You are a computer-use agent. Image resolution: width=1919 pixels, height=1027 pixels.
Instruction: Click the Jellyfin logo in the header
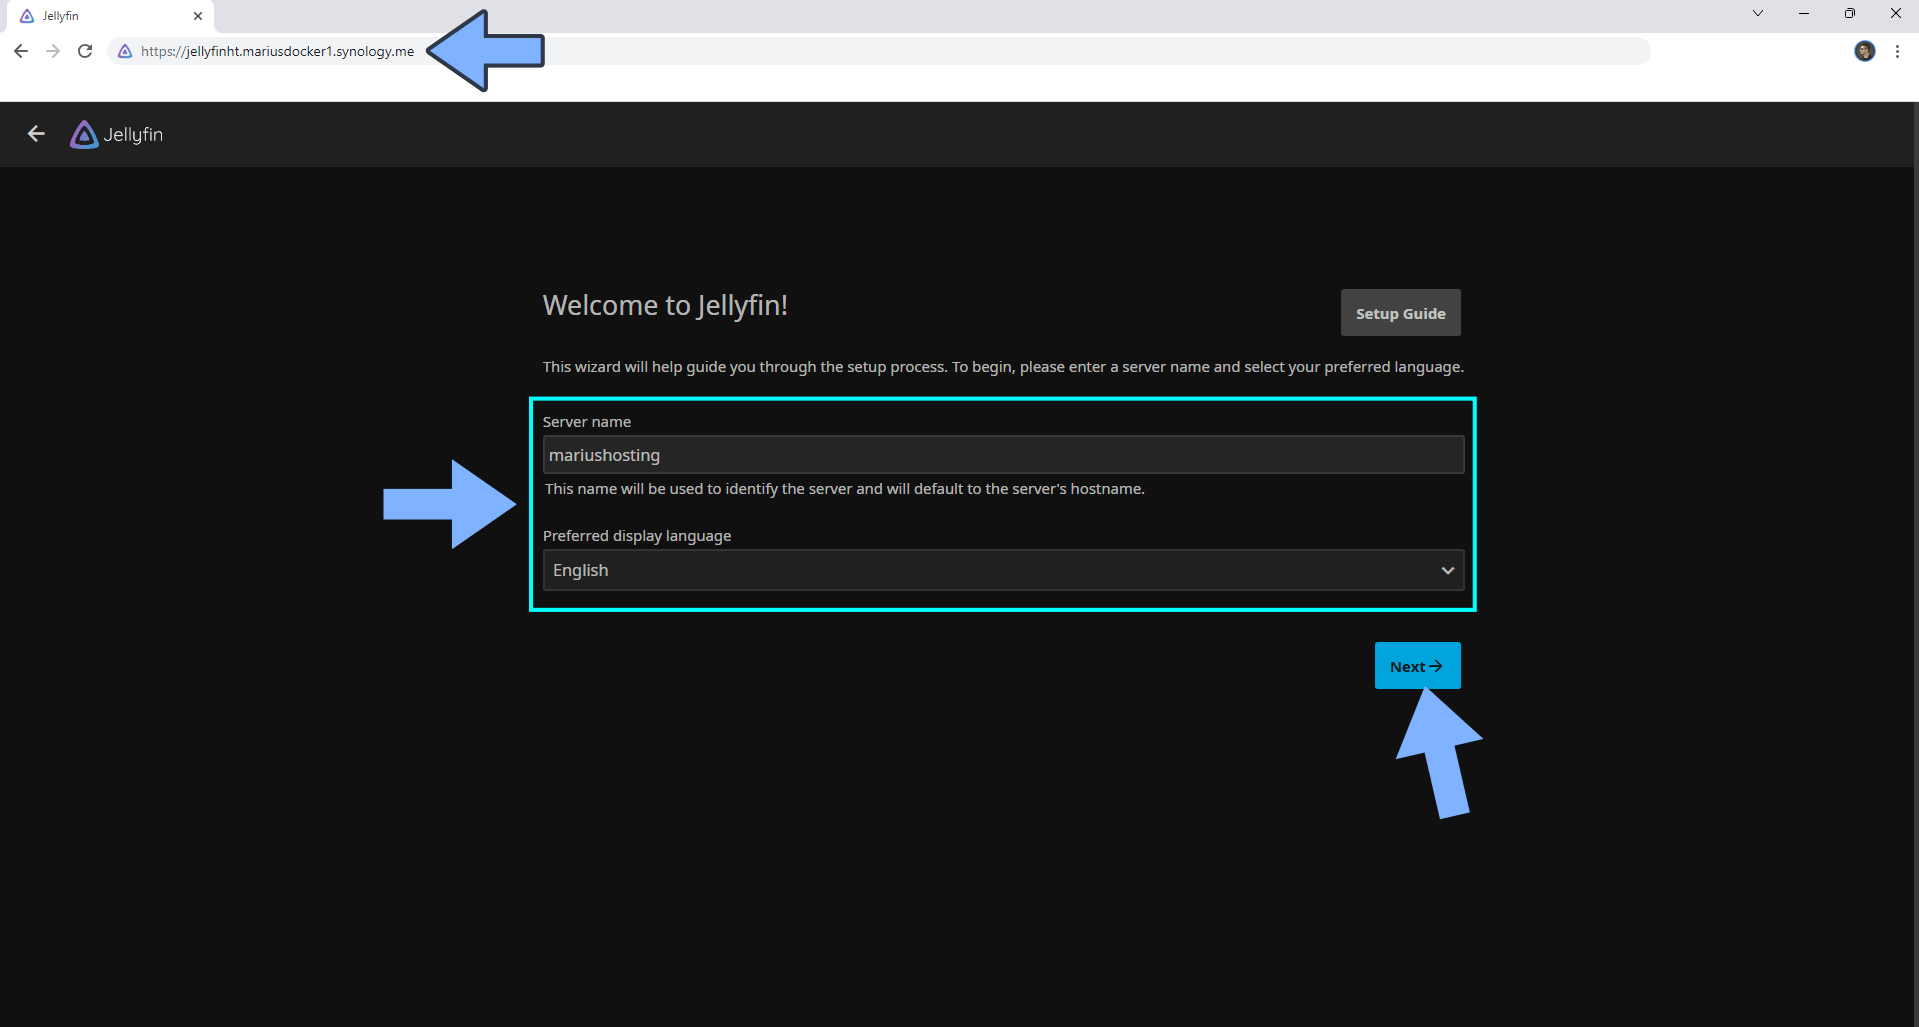(x=117, y=134)
